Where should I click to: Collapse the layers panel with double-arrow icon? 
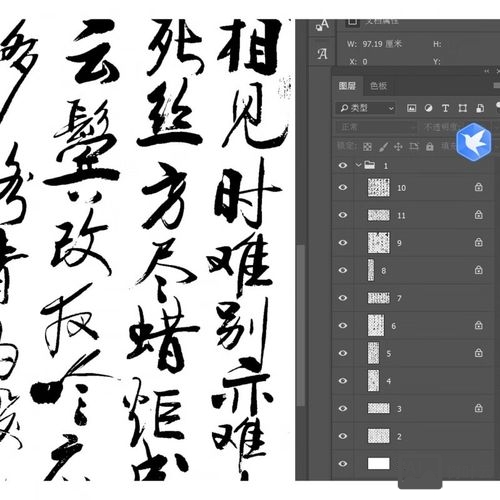click(x=487, y=71)
